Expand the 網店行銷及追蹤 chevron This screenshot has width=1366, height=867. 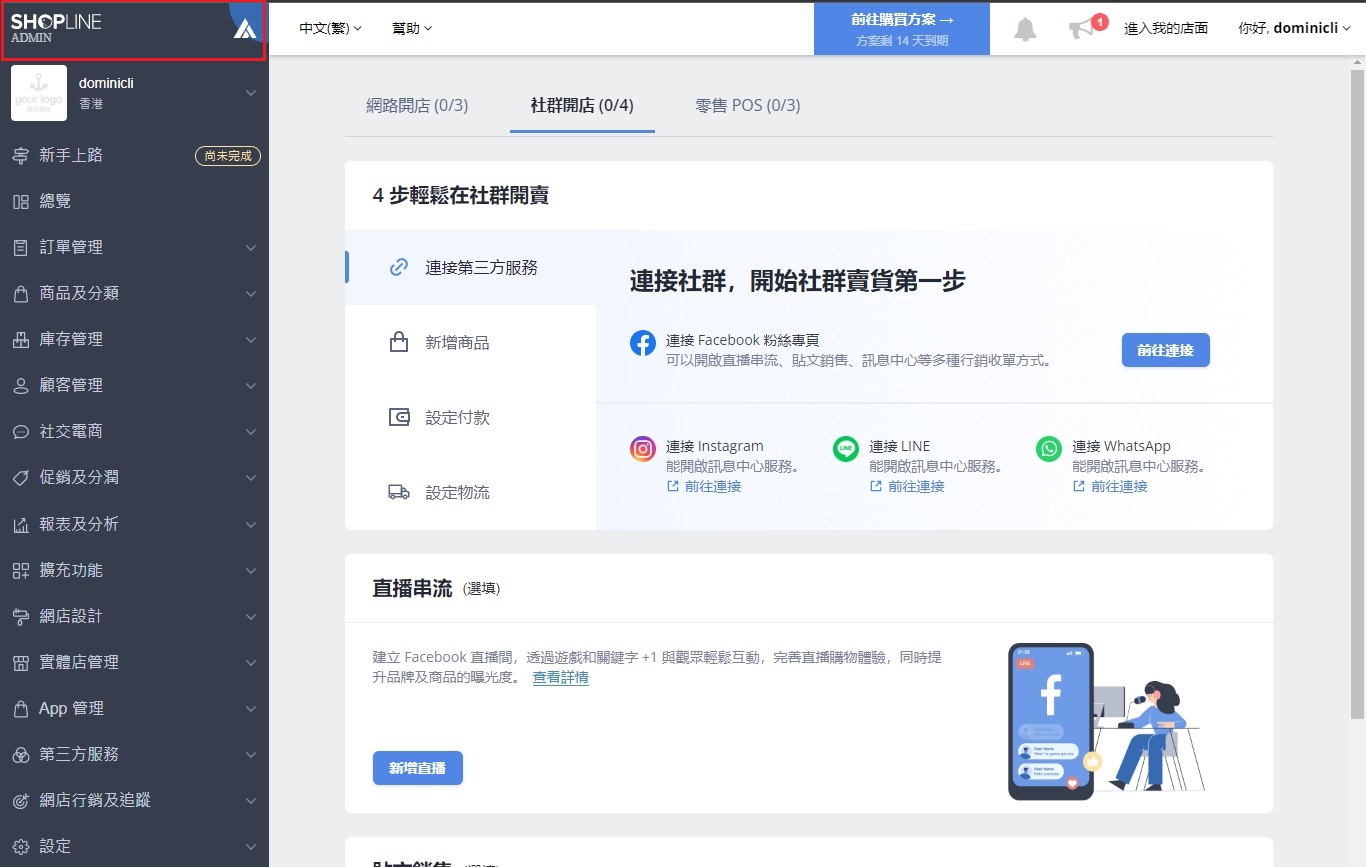click(251, 801)
